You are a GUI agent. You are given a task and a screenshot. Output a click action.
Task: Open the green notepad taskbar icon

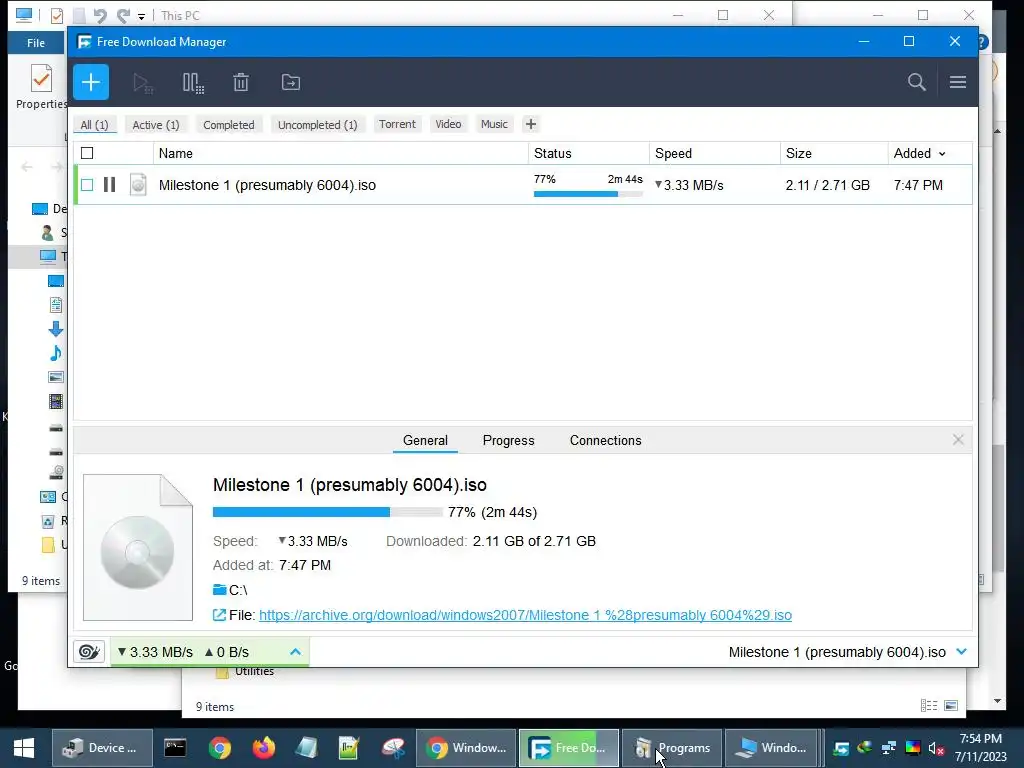[x=349, y=748]
